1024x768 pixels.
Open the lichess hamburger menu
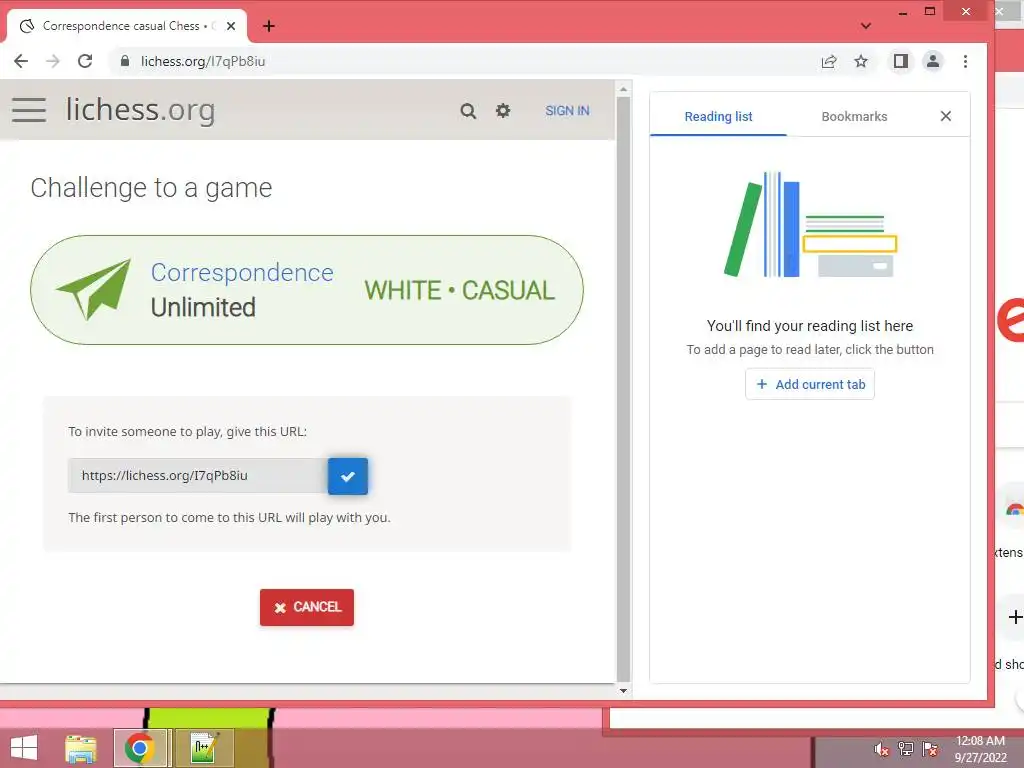point(29,110)
